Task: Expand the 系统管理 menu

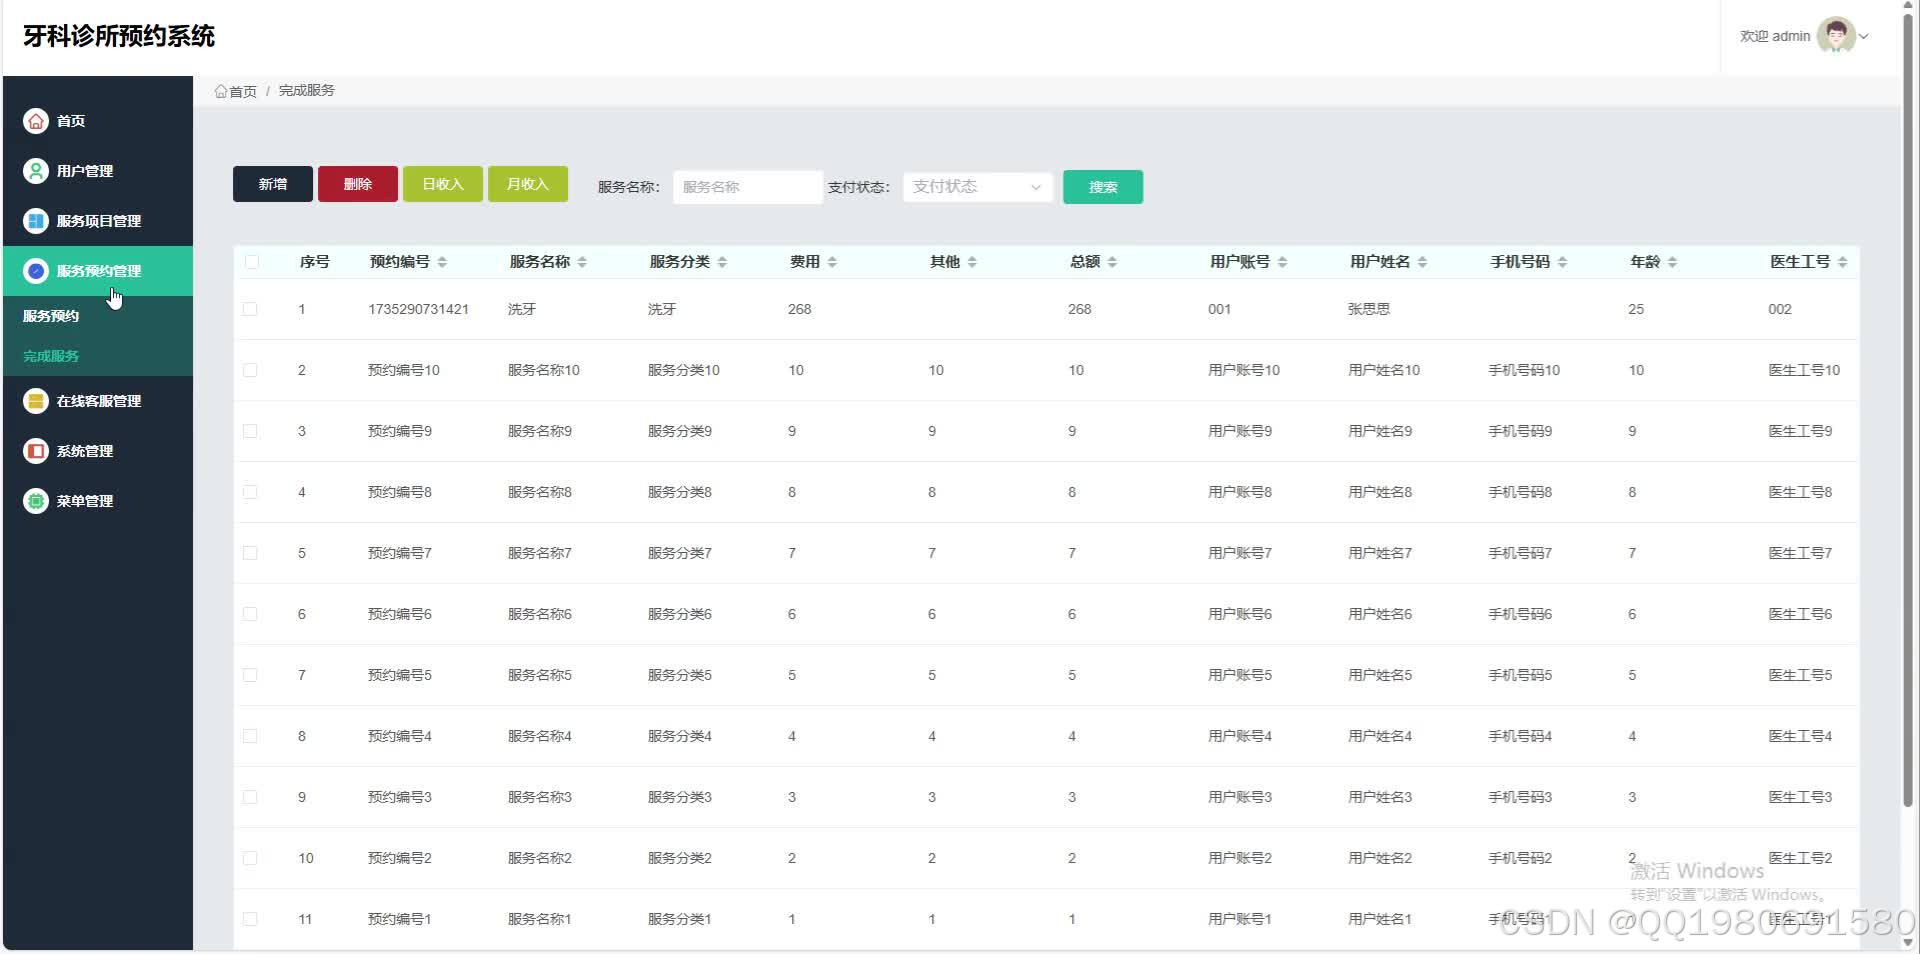Action: pos(98,451)
